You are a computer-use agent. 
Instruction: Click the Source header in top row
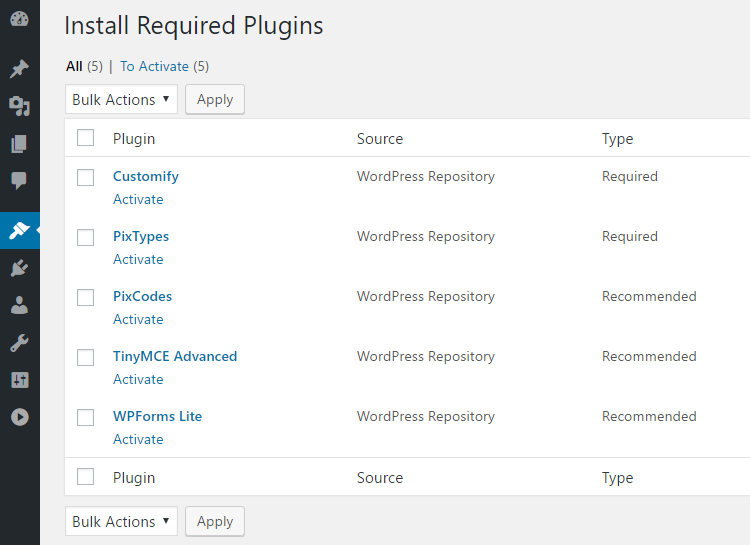pos(380,139)
